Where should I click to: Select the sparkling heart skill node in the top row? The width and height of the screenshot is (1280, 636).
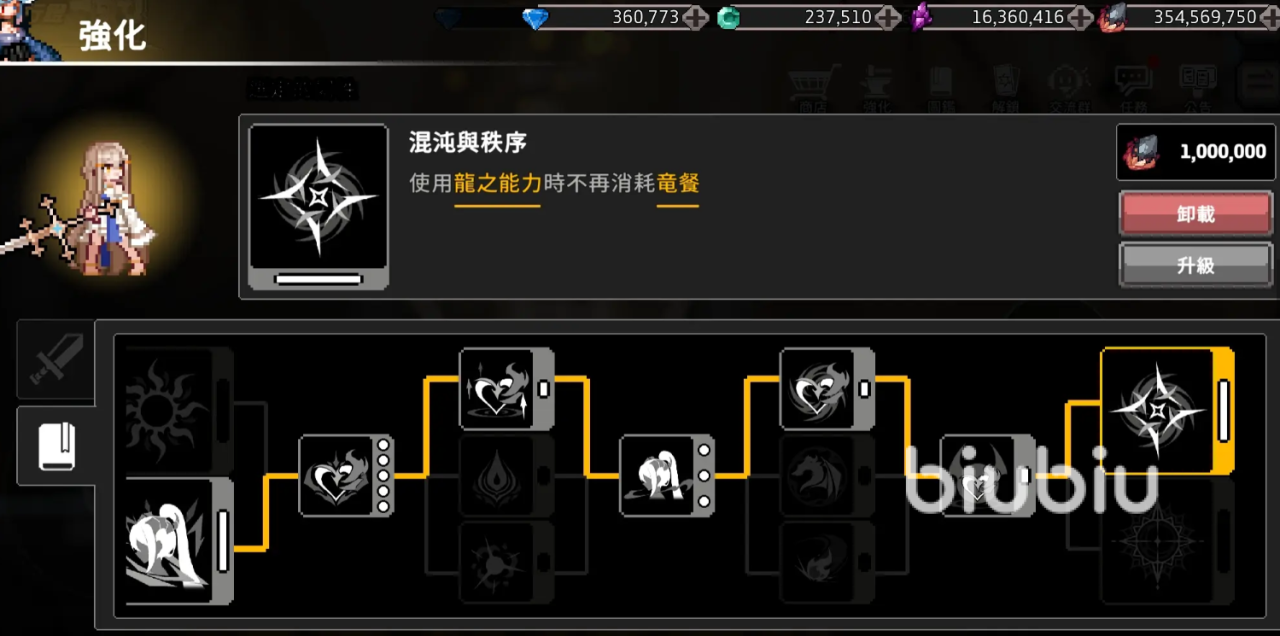507,389
